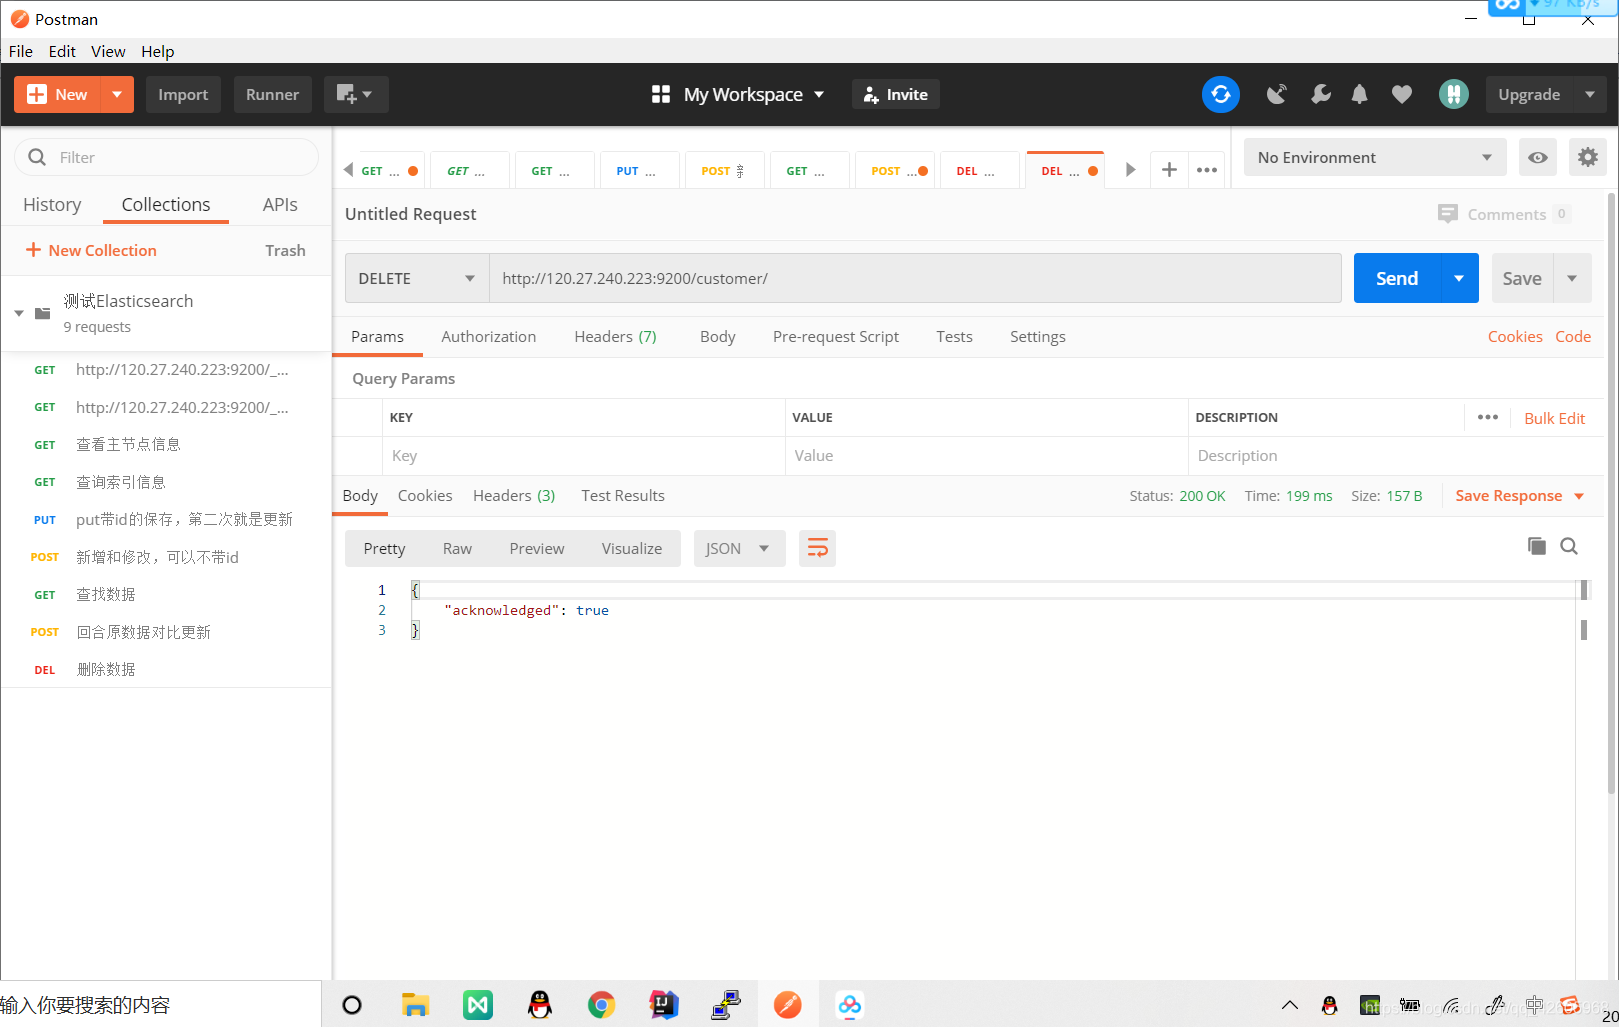
Task: Click the Key query param field
Action: coord(583,456)
